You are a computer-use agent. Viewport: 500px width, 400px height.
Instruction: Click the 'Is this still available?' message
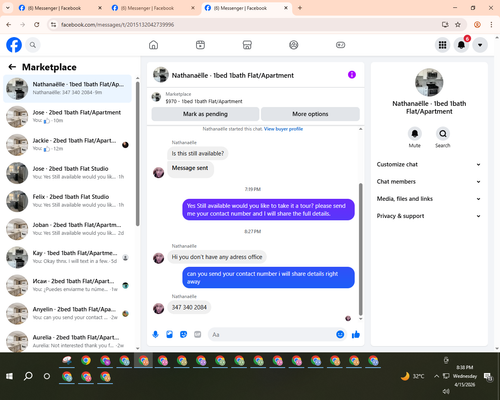(x=198, y=154)
